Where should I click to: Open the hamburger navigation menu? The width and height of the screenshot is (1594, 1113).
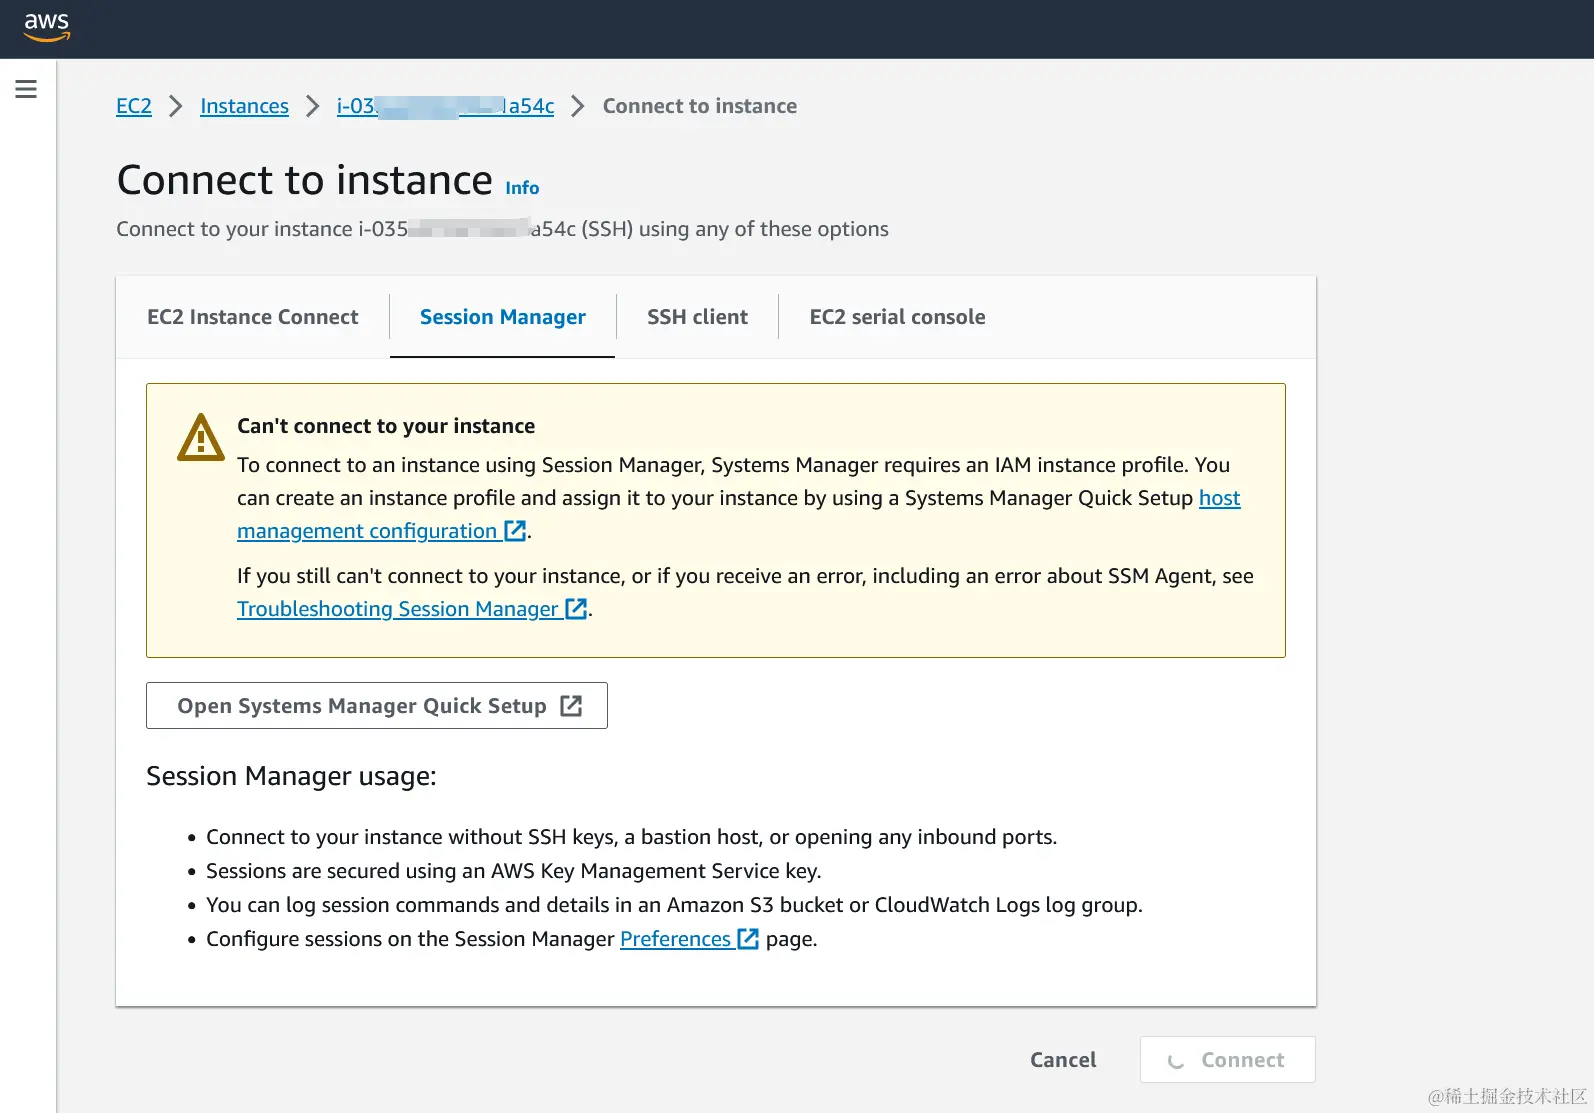click(x=26, y=89)
